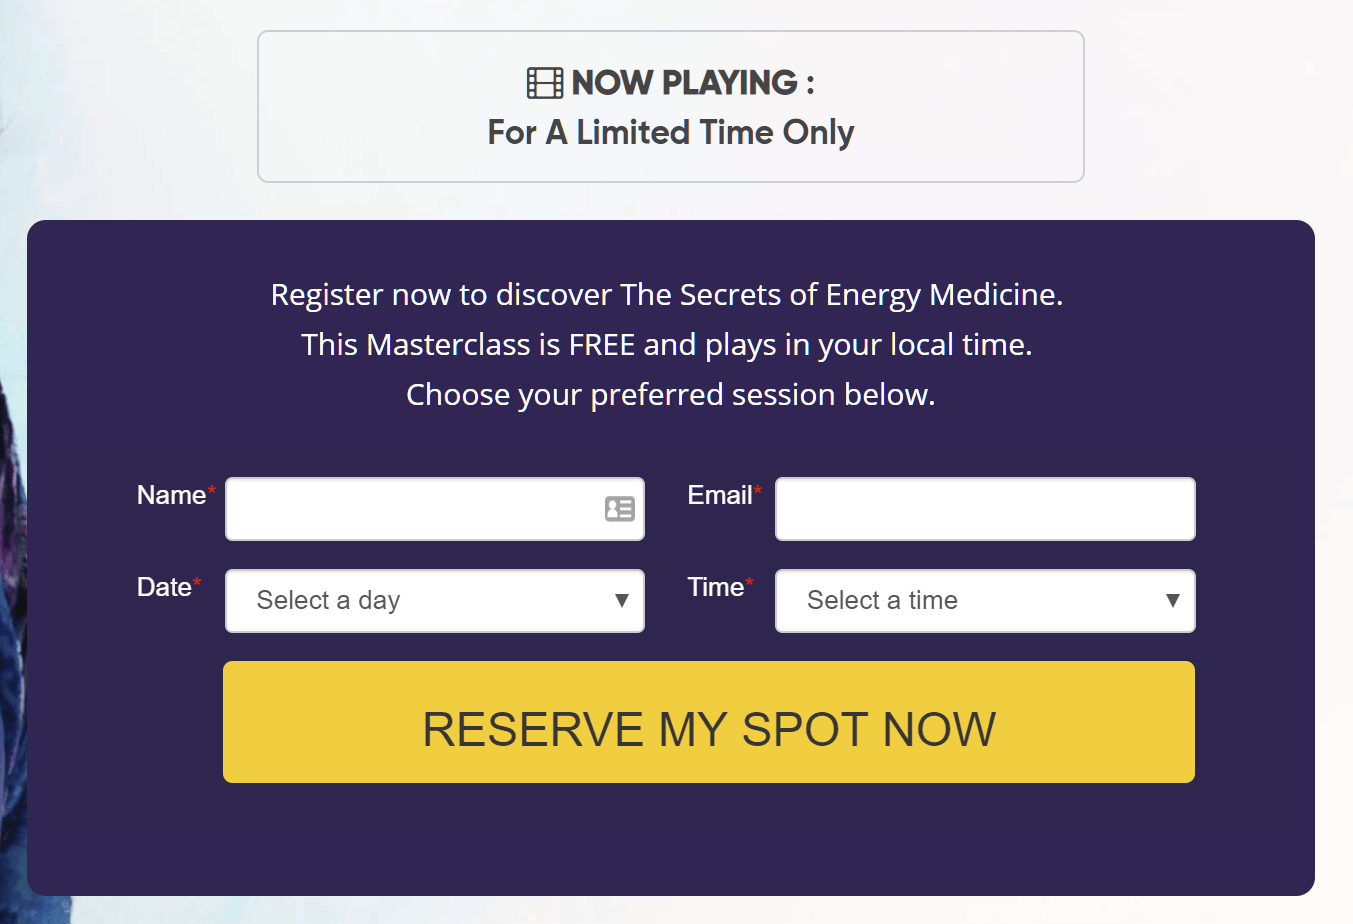Viewport: 1353px width, 924px height.
Task: Click the "Register now to discover" sentence
Action: [x=666, y=295]
